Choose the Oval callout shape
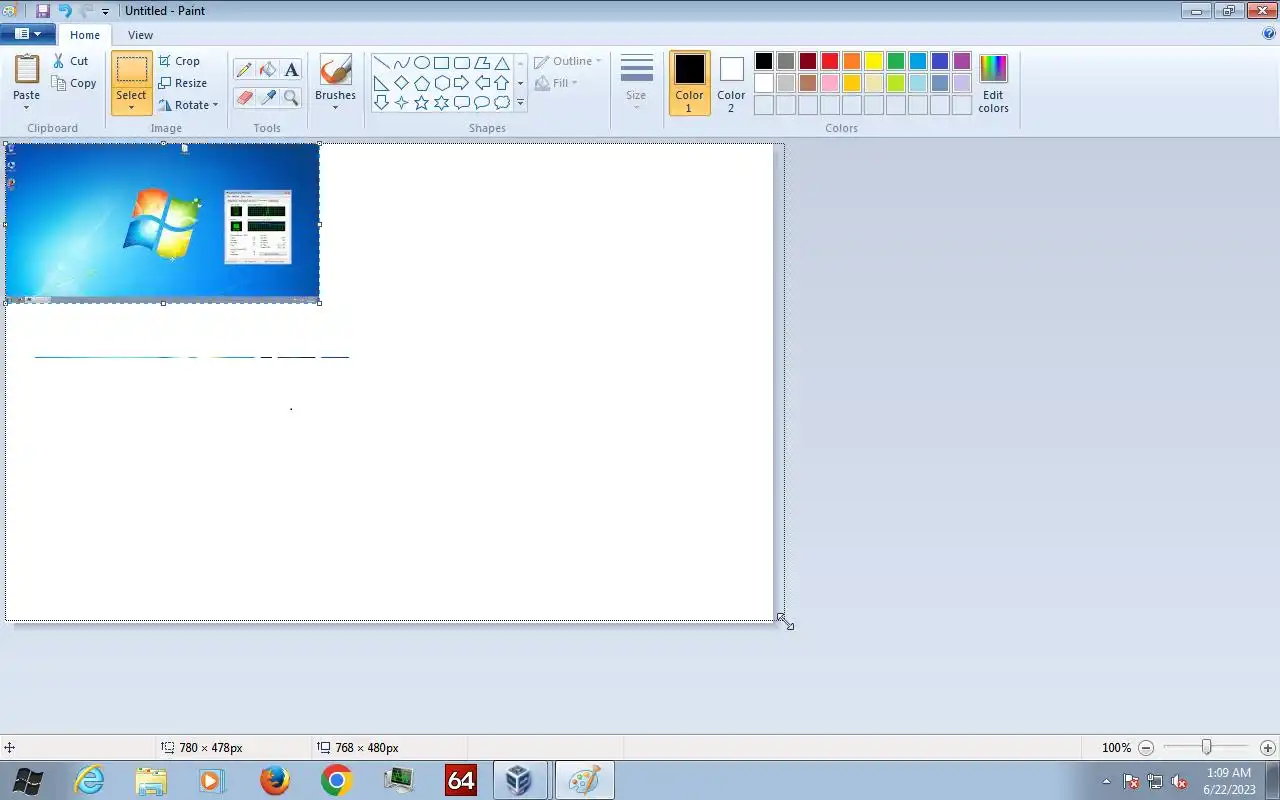Image resolution: width=1280 pixels, height=800 pixels. click(481, 102)
